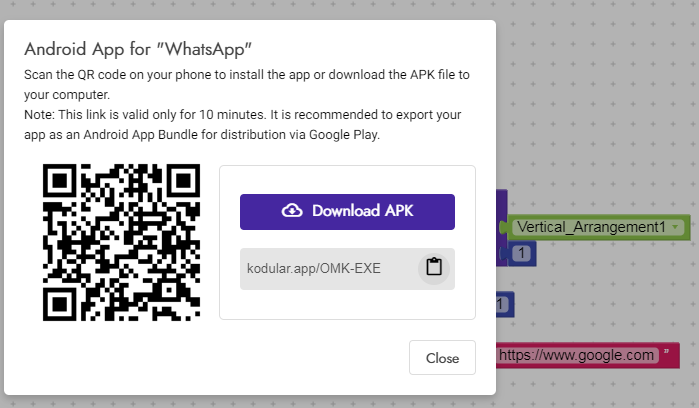This screenshot has height=408, width=699.
Task: Select the number 1 block under Vertical_Arrangement1
Action: (521, 254)
